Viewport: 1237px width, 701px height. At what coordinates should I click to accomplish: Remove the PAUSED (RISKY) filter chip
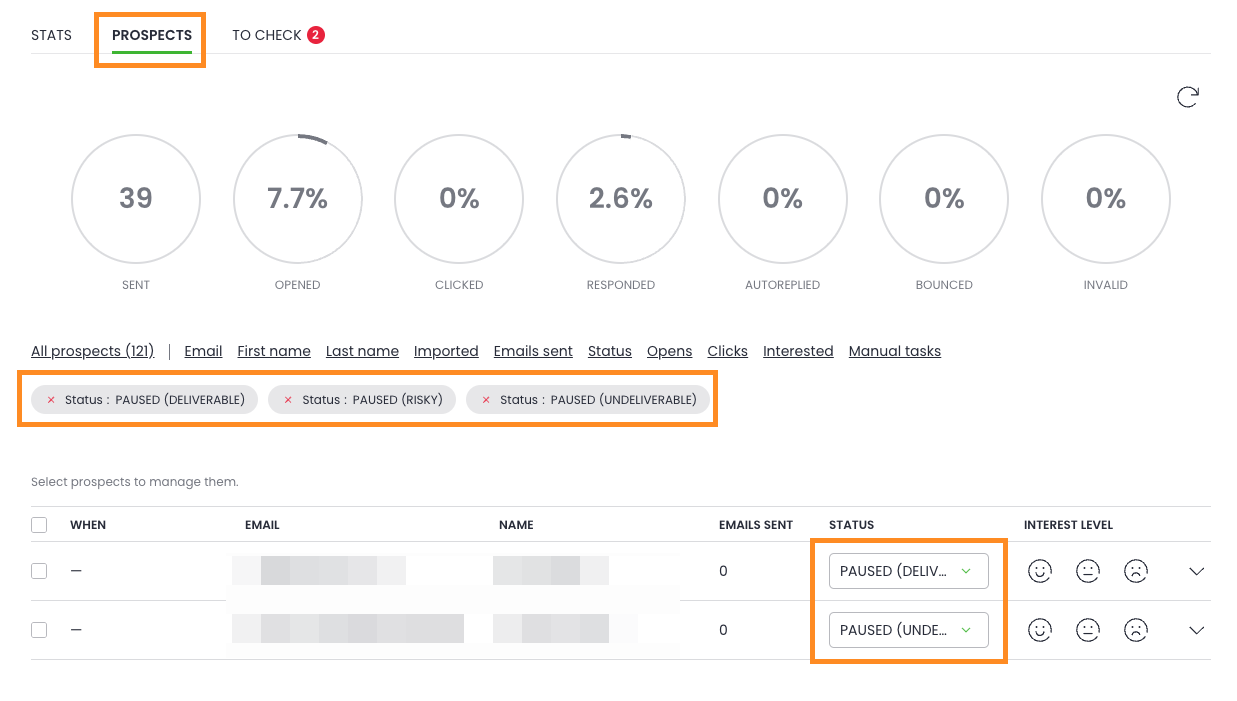pos(289,400)
